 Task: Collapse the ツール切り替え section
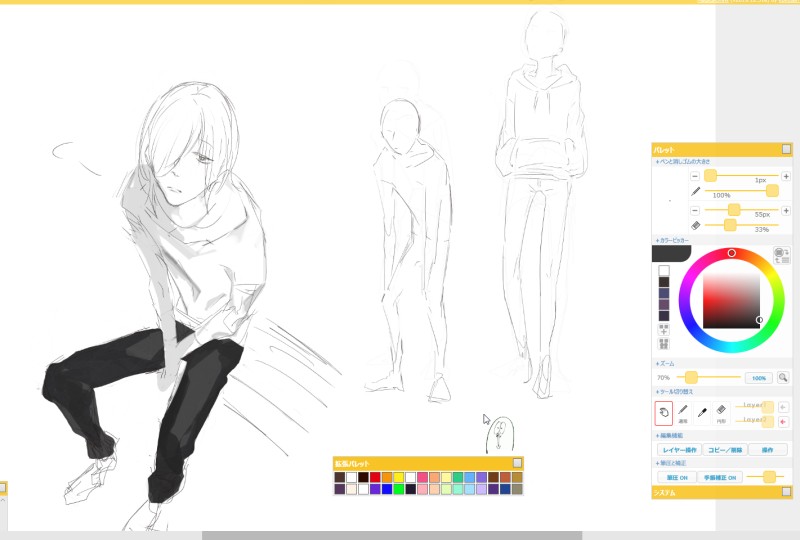[x=674, y=392]
